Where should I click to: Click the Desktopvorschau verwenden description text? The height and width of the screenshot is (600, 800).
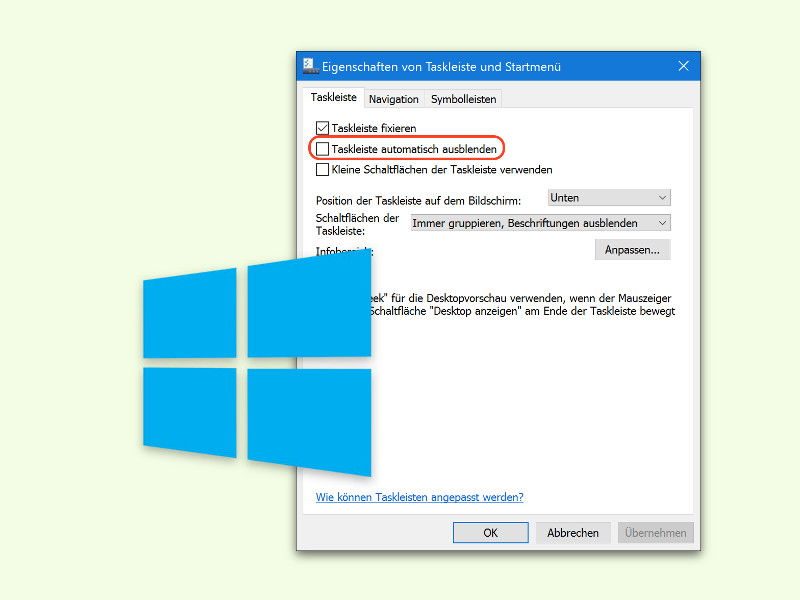point(521,305)
